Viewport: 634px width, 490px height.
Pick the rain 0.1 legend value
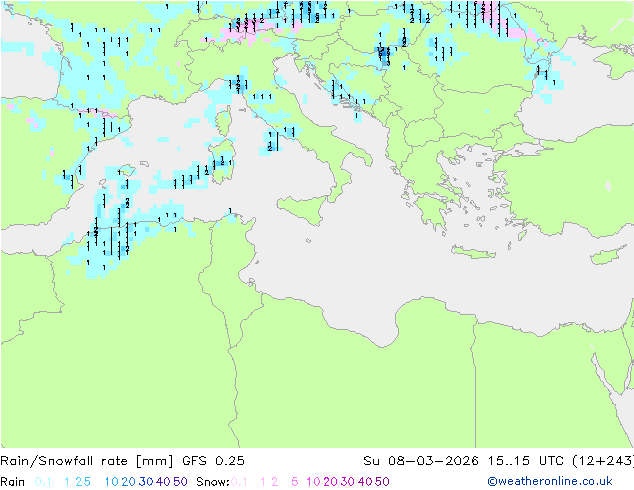[43, 482]
